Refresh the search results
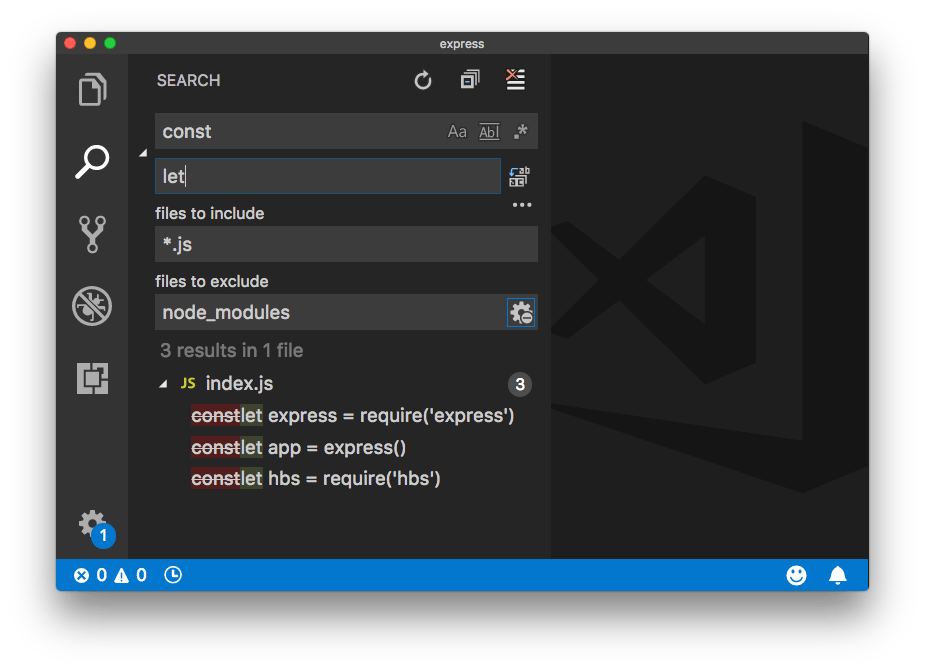The width and height of the screenshot is (925, 671). (422, 80)
